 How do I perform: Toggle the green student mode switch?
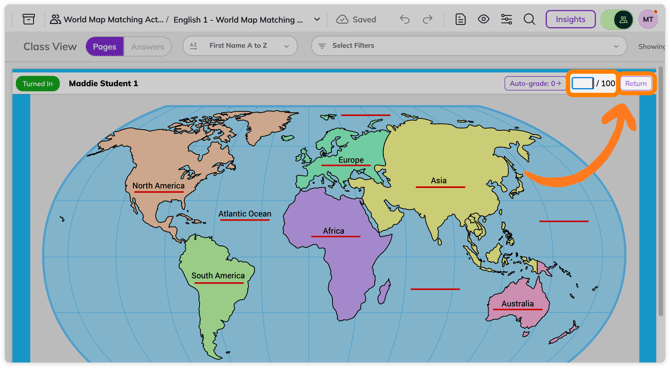617,19
